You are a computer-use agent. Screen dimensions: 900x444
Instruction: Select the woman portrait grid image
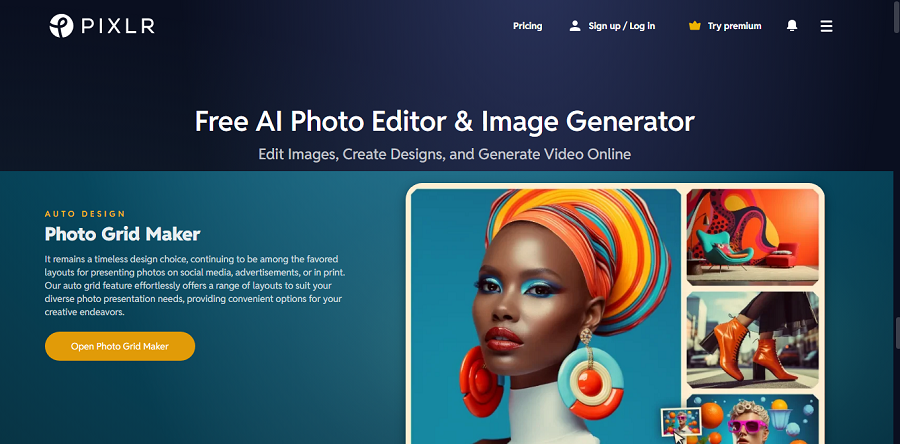tap(546, 316)
